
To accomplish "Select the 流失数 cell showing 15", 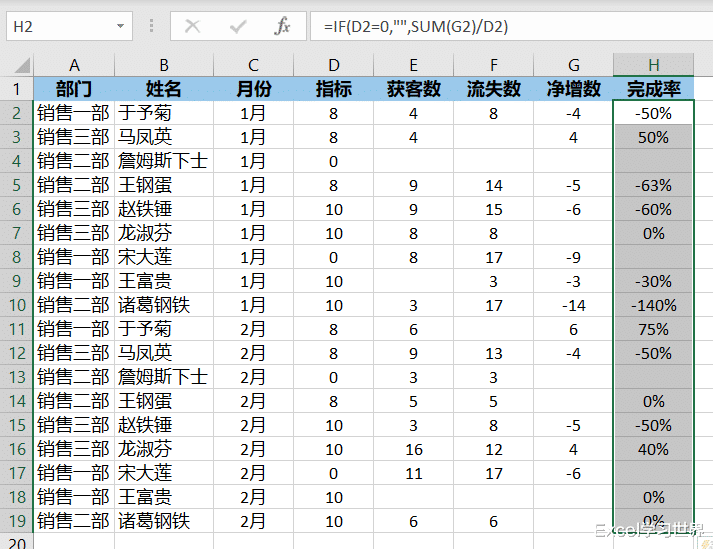I will [493, 209].
